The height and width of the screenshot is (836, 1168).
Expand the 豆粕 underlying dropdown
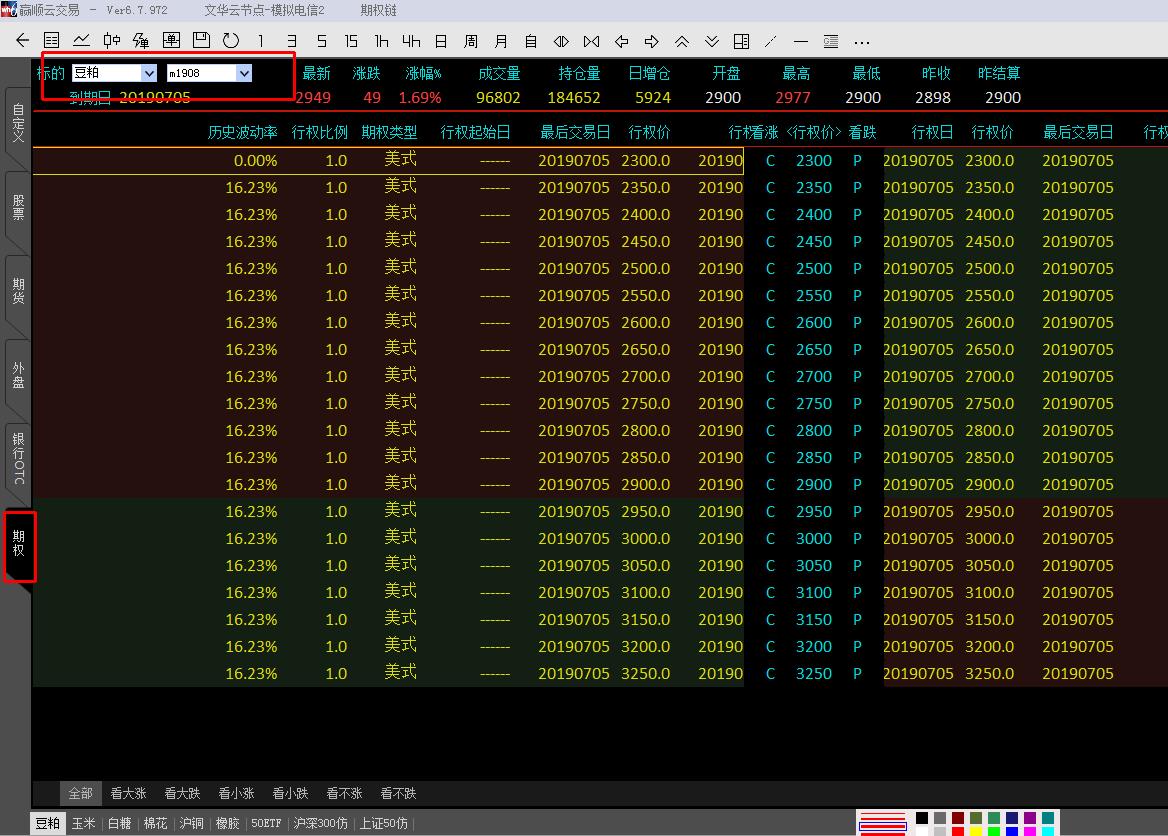(x=149, y=73)
